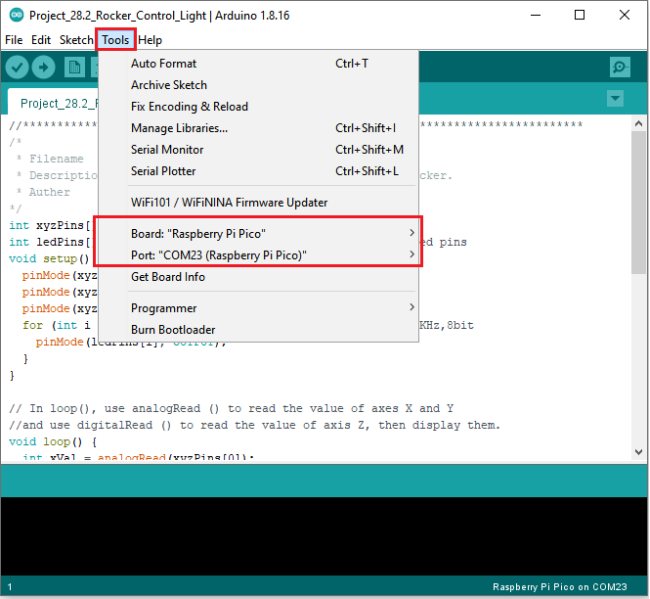Image resolution: width=650 pixels, height=599 pixels.
Task: Open the Help menu
Action: [150, 40]
